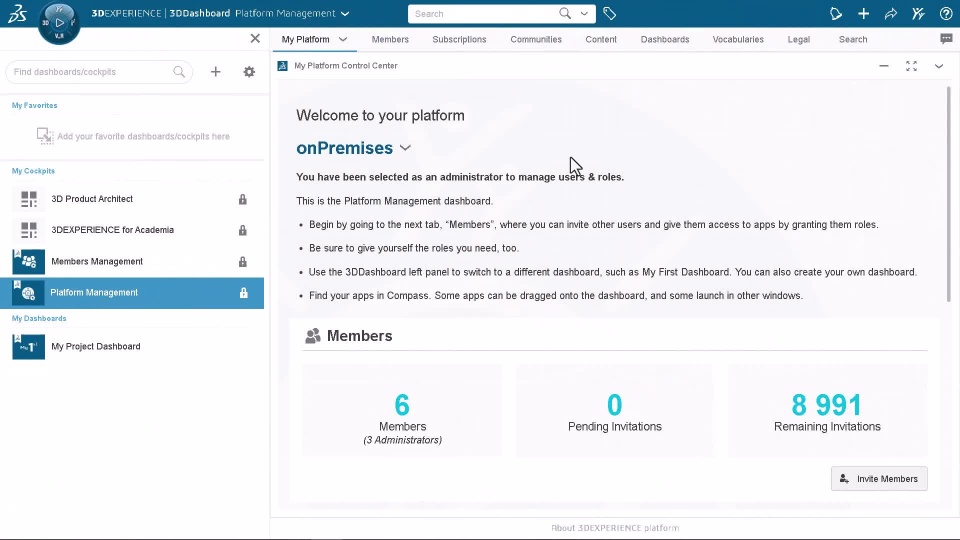Open the Compass app launcher
This screenshot has width=960, height=540.
[x=59, y=23]
